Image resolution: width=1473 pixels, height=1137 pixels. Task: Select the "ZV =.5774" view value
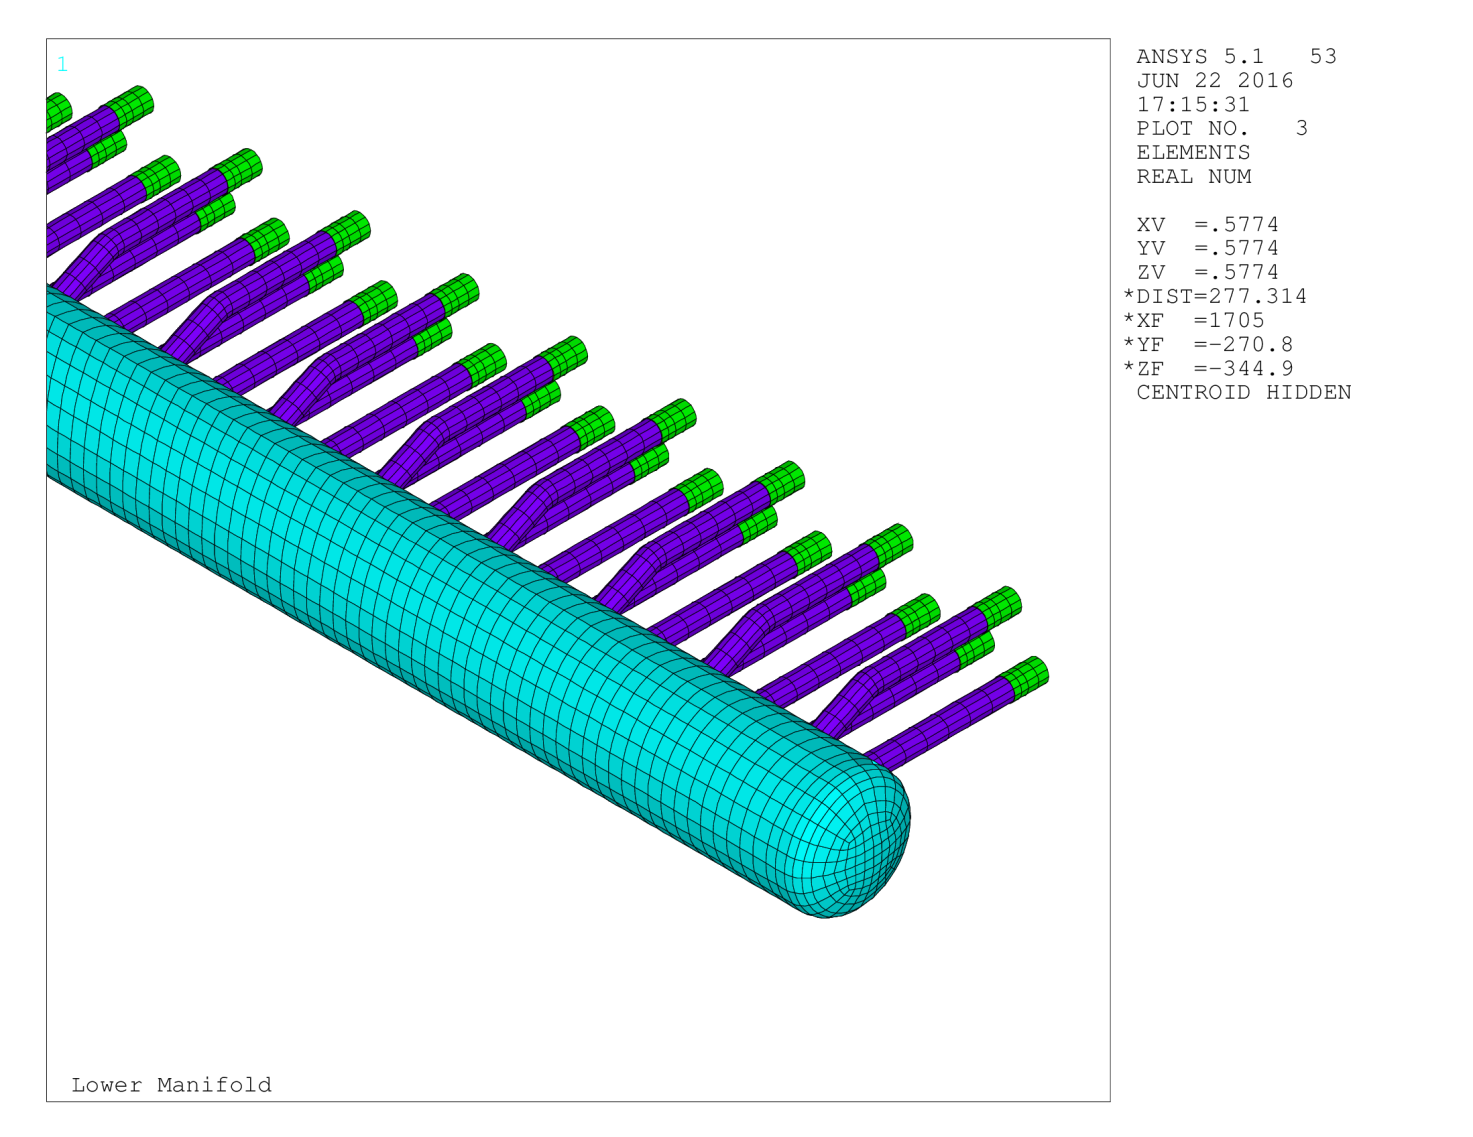pyautogui.click(x=1208, y=273)
